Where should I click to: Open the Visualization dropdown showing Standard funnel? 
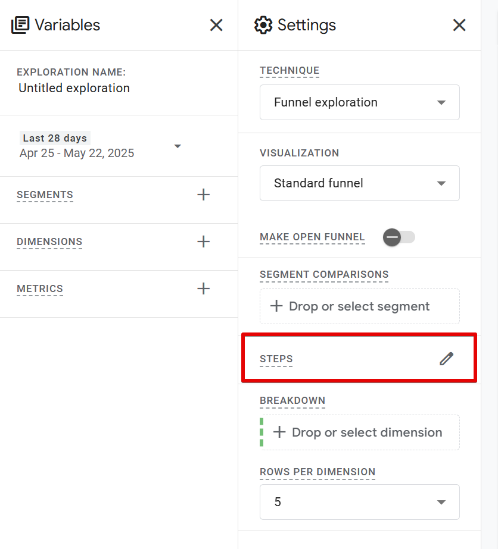(x=360, y=183)
